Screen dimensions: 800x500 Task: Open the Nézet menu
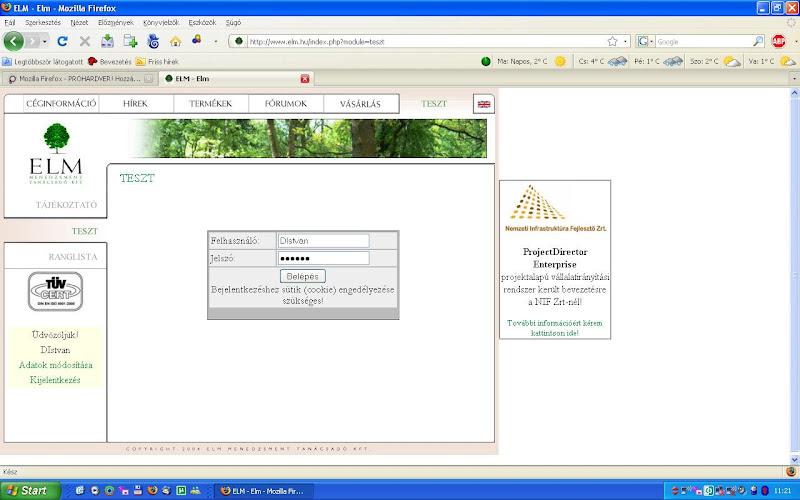[x=79, y=22]
